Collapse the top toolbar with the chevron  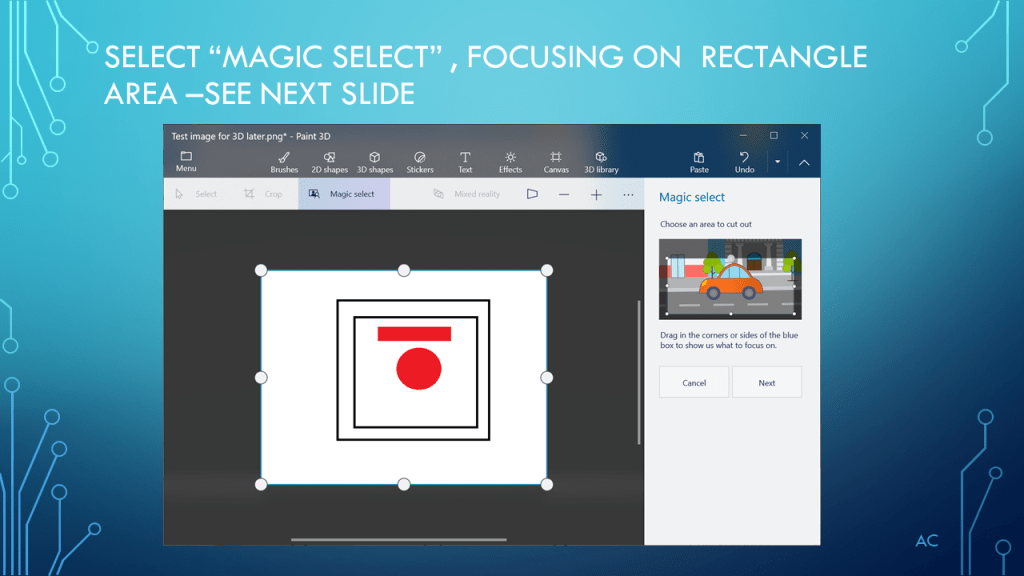tap(804, 162)
